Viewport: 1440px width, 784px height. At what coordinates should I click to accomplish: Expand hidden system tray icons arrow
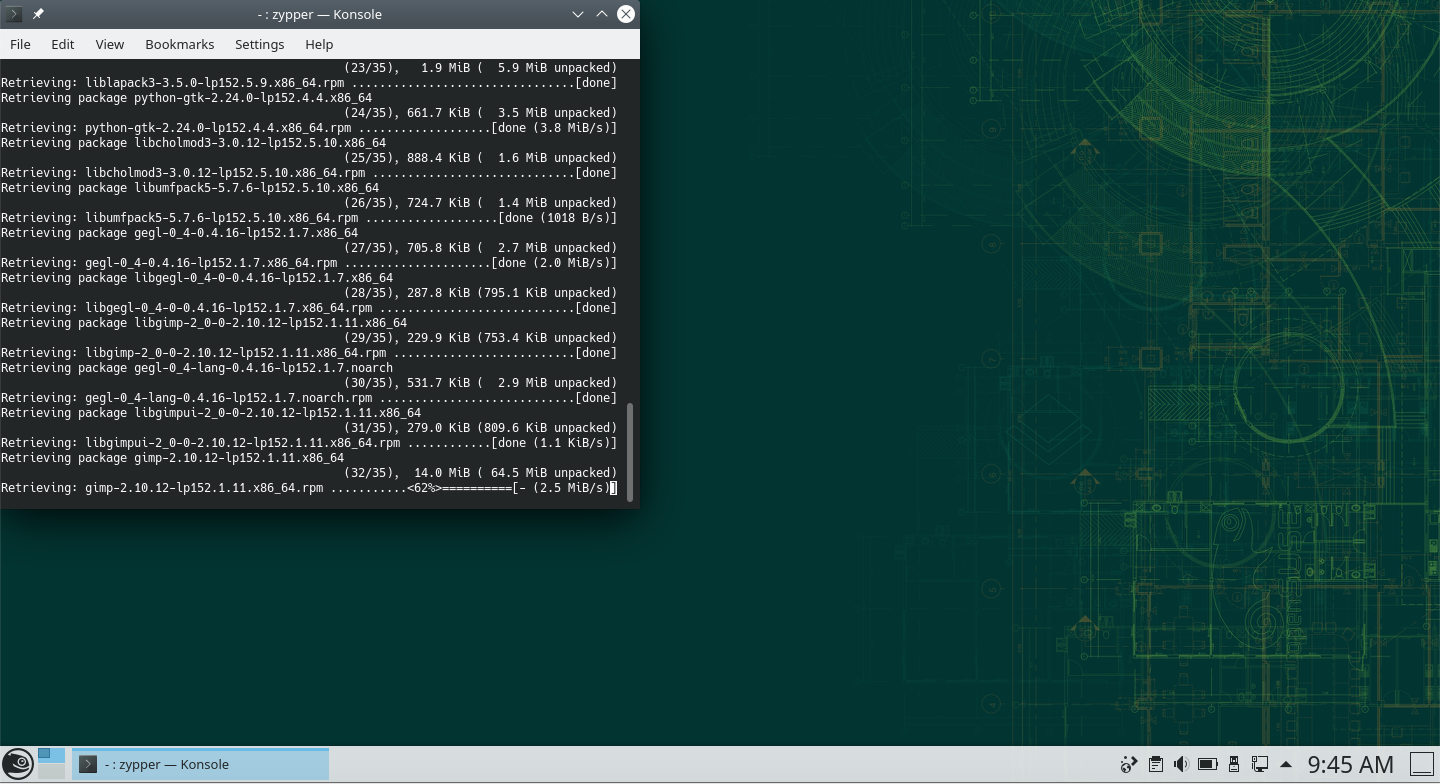tap(1286, 765)
